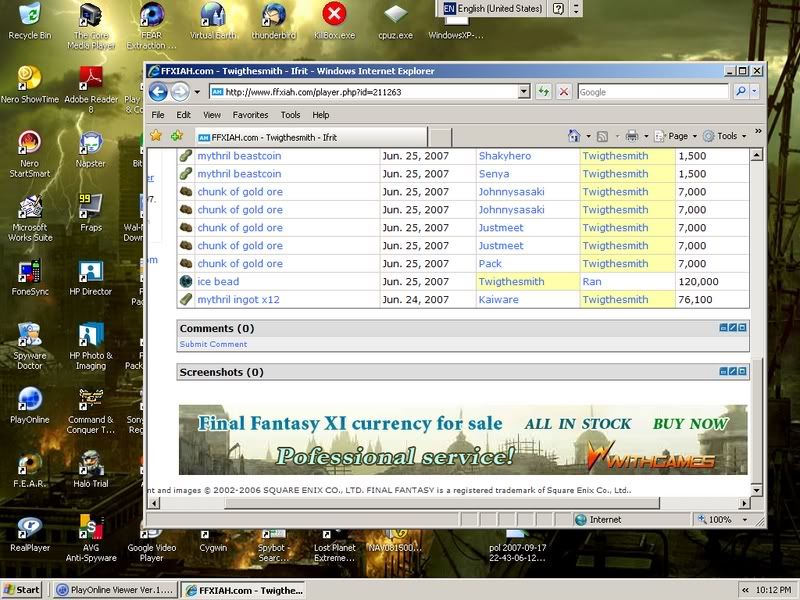
Task: Open Kaiware seller link
Action: (498, 299)
